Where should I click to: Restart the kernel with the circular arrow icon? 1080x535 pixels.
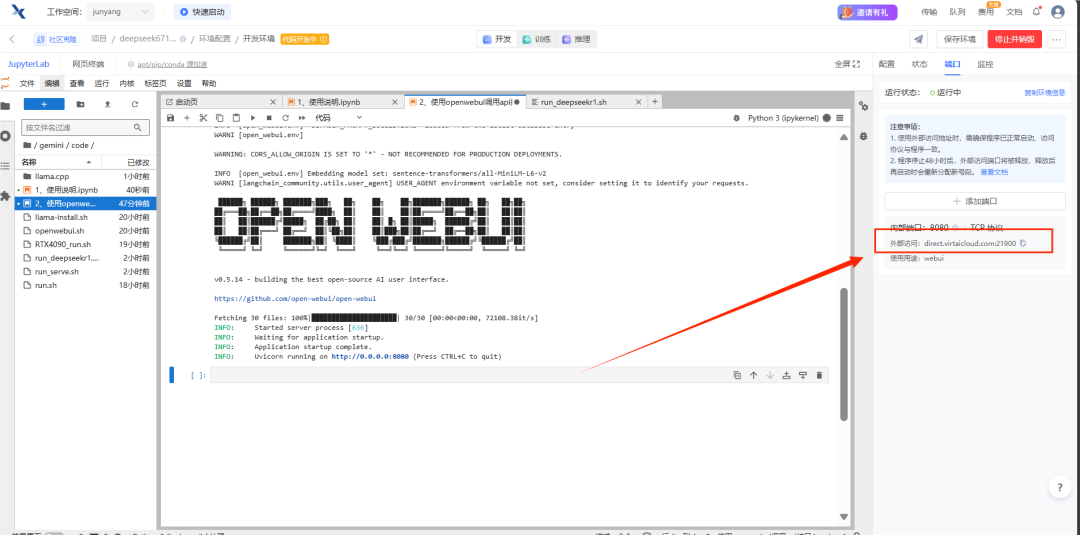[285, 118]
